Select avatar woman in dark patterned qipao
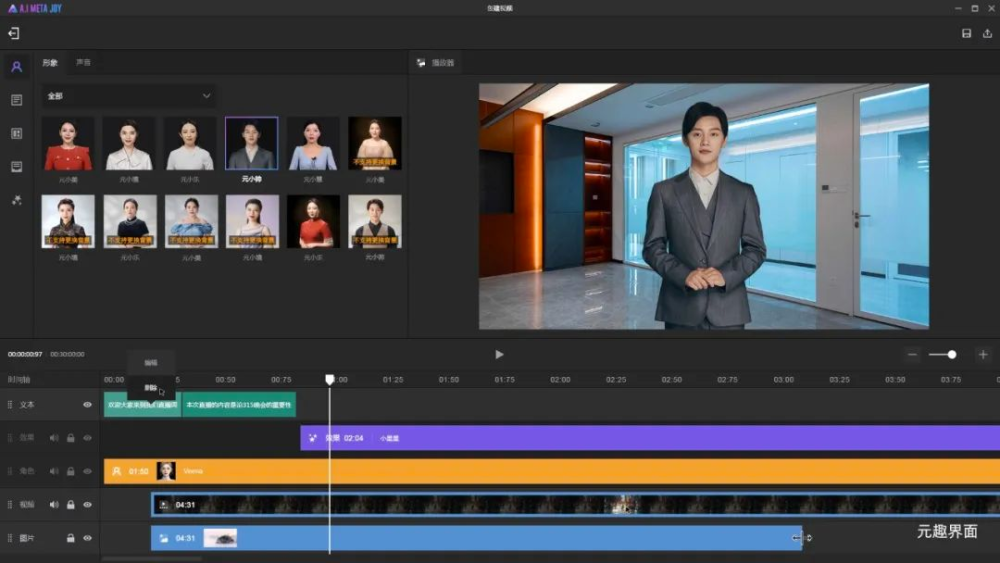The width and height of the screenshot is (1000, 563). 68,221
